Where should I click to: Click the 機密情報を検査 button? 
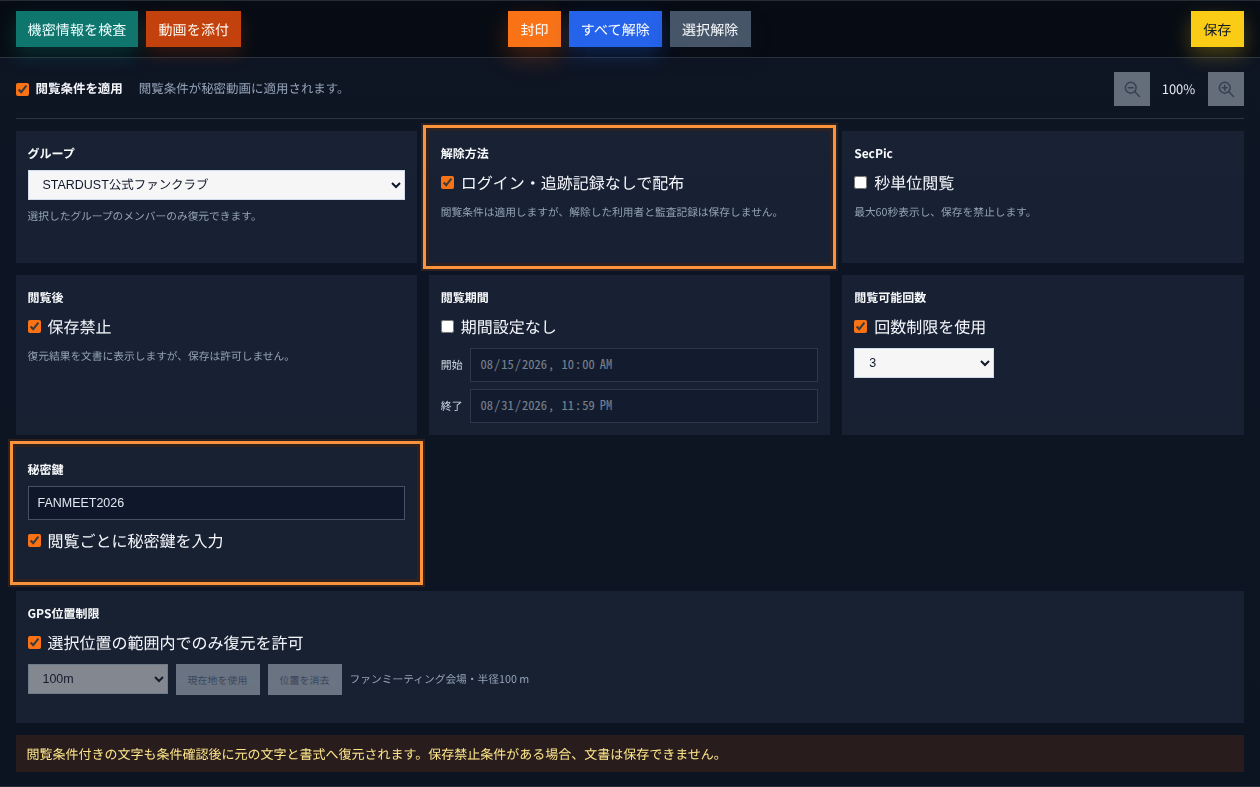[77, 30]
